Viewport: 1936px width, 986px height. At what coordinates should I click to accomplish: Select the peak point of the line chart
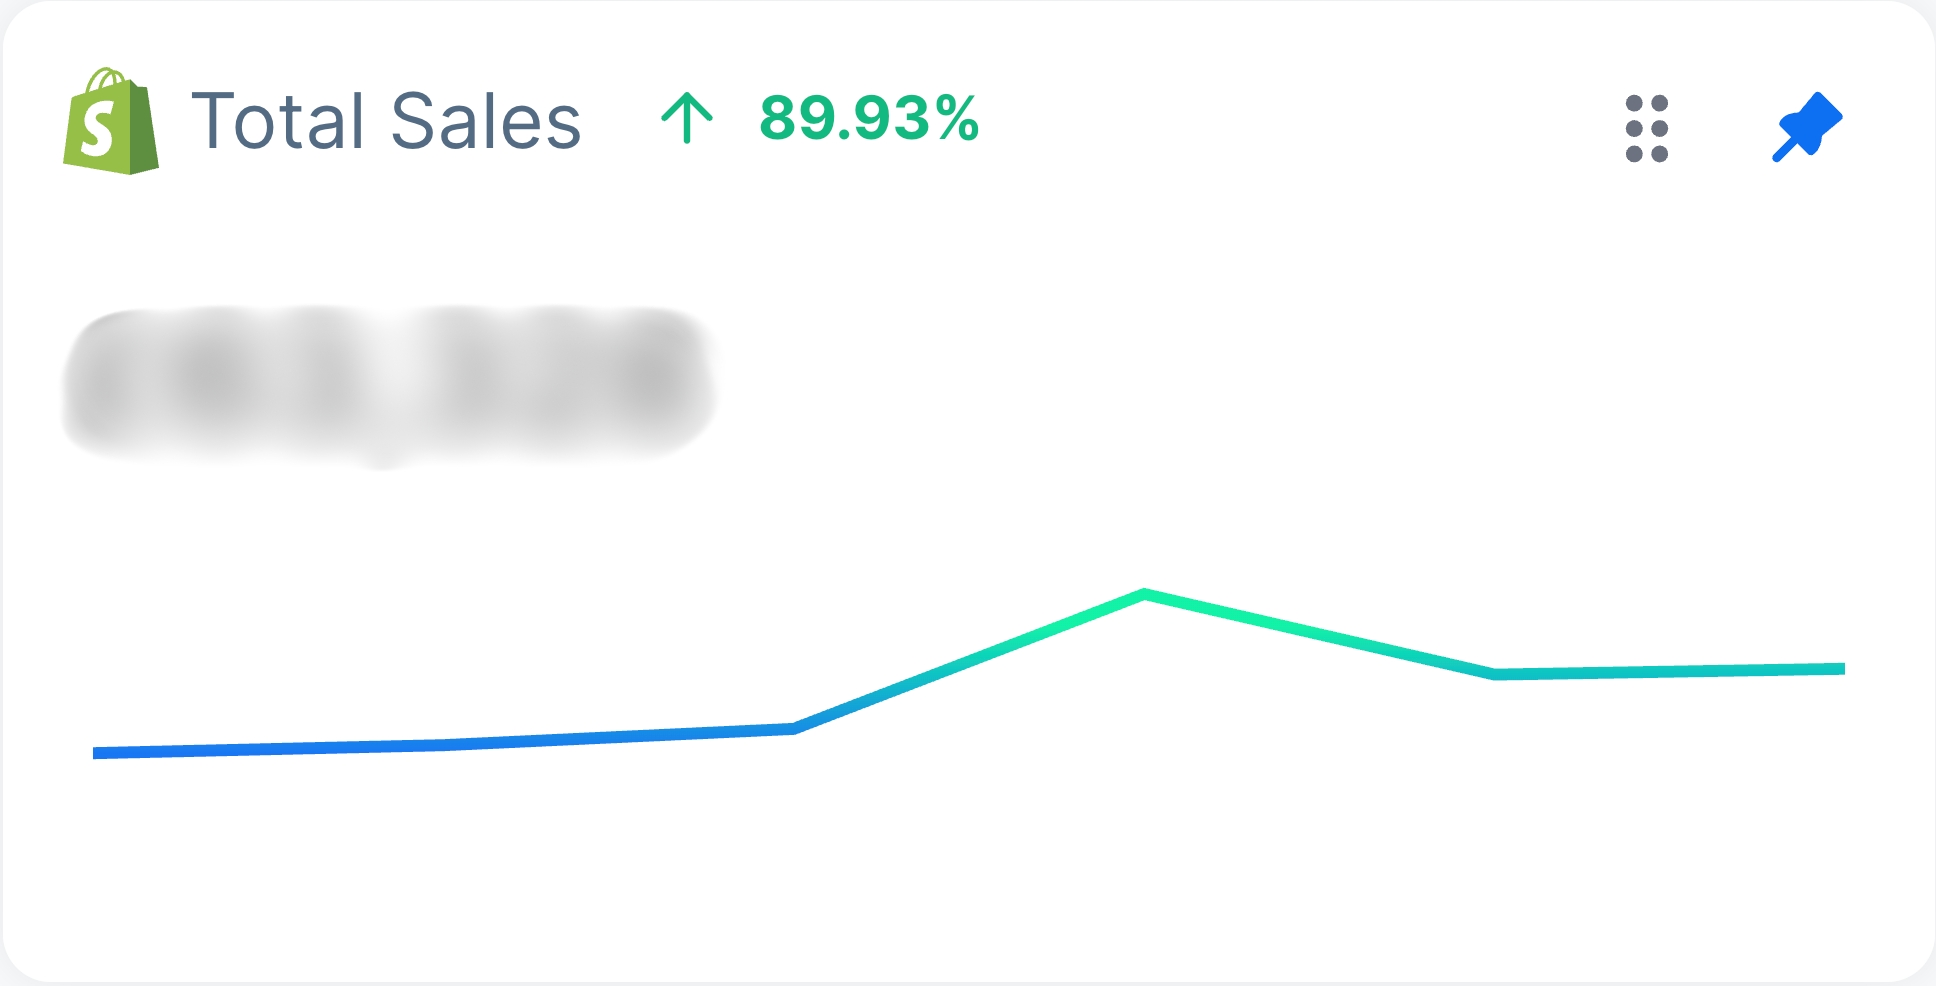[x=1145, y=595]
